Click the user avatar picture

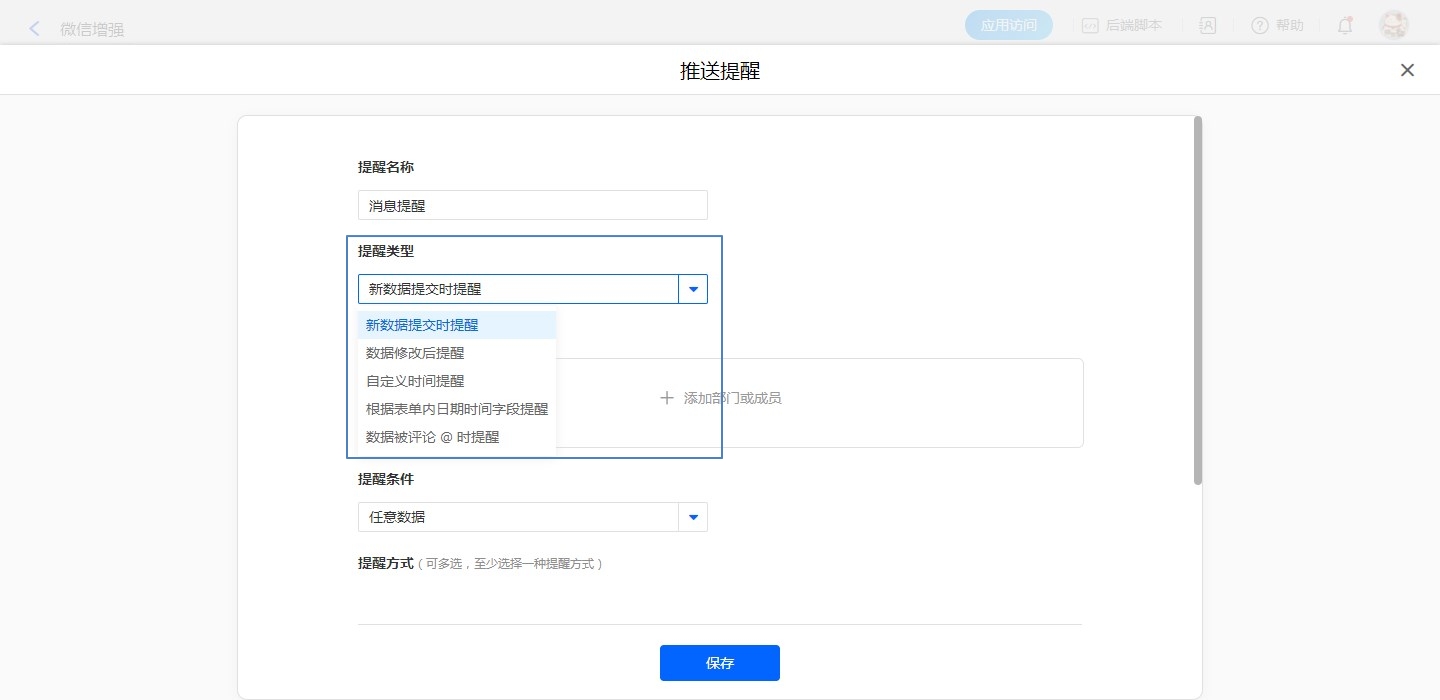(1393, 26)
